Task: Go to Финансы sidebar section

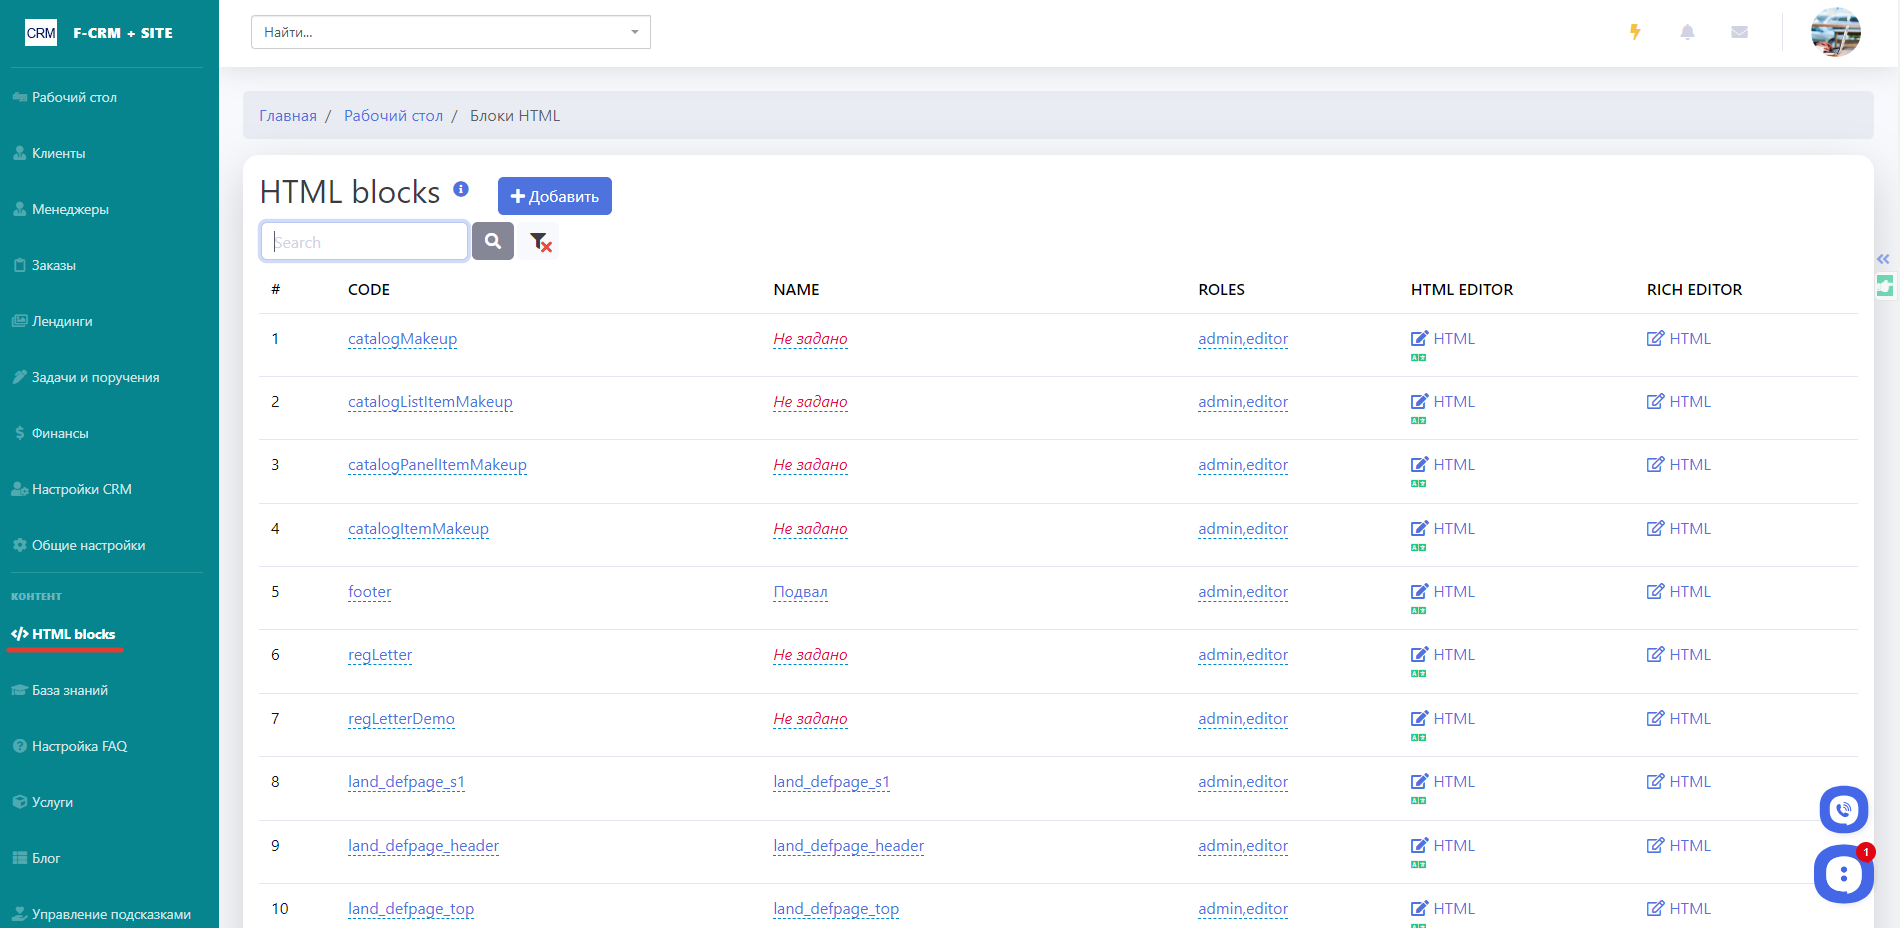Action: pos(60,433)
